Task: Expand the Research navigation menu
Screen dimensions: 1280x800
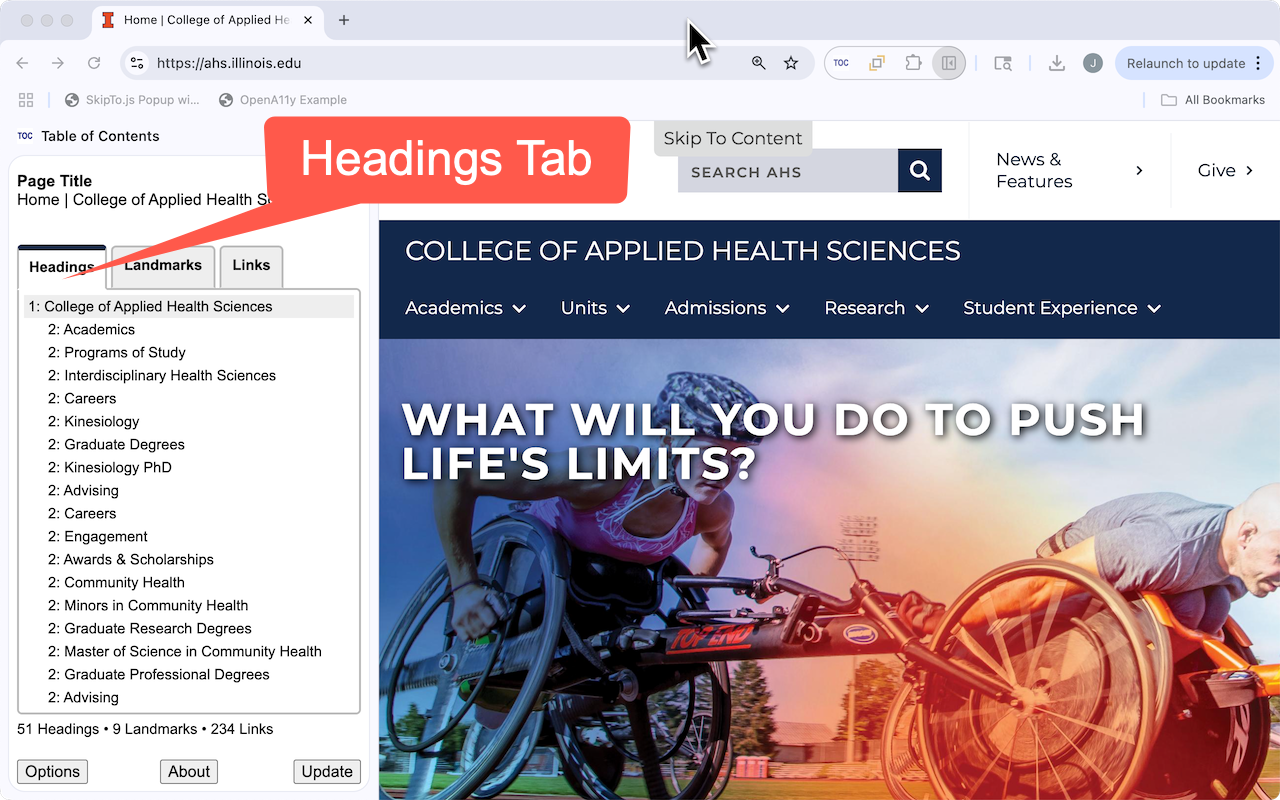Action: [x=876, y=308]
